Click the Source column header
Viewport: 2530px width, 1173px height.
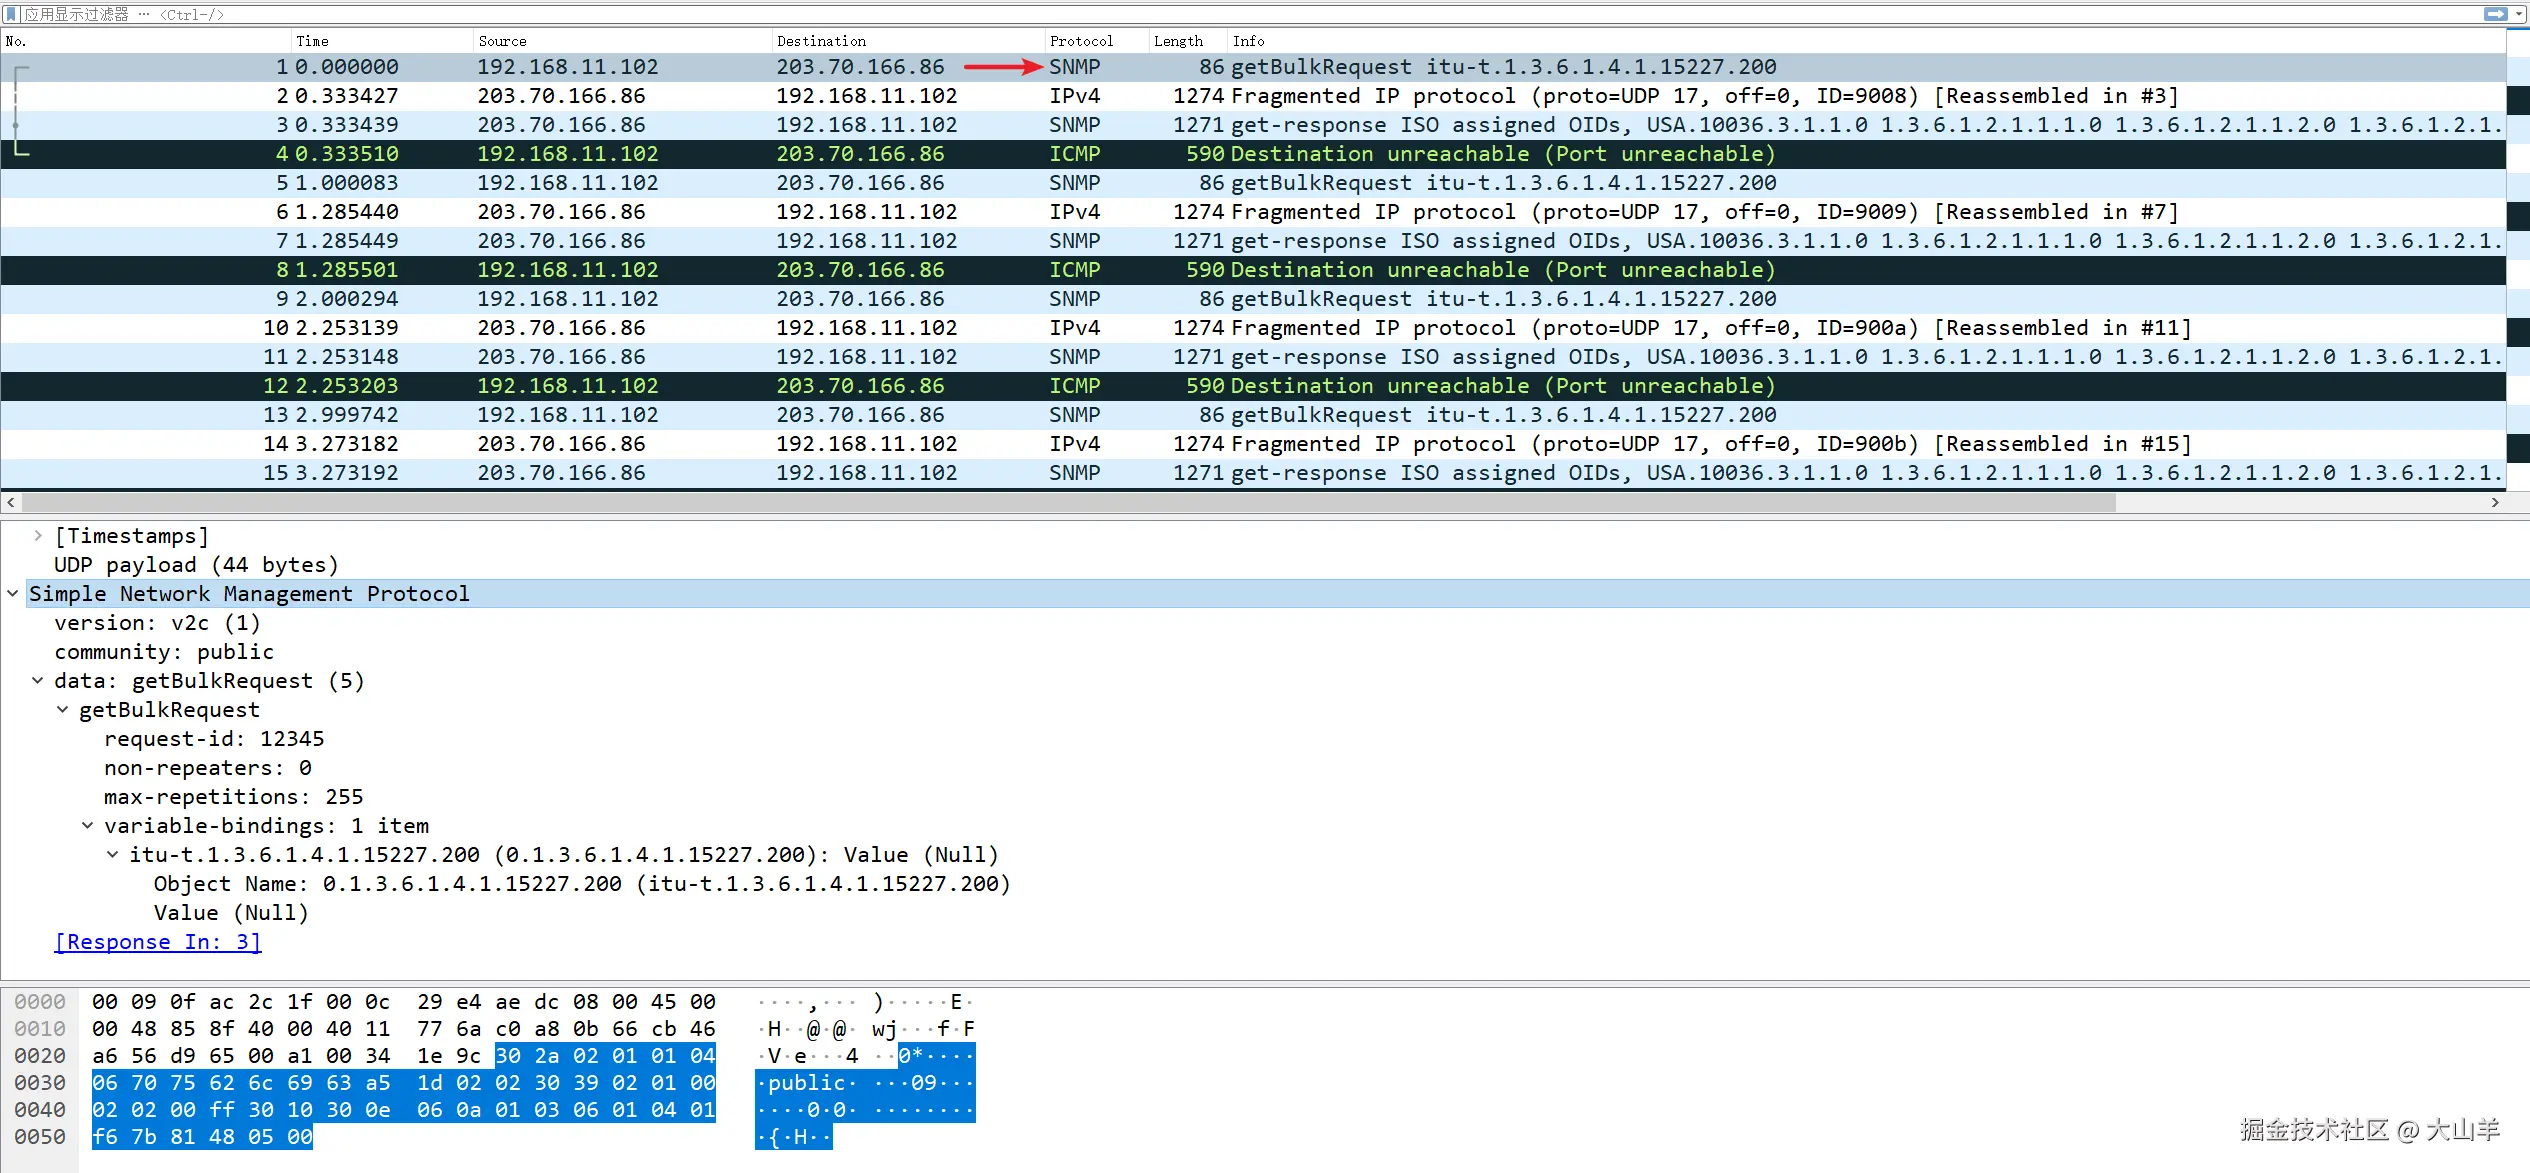(x=502, y=41)
